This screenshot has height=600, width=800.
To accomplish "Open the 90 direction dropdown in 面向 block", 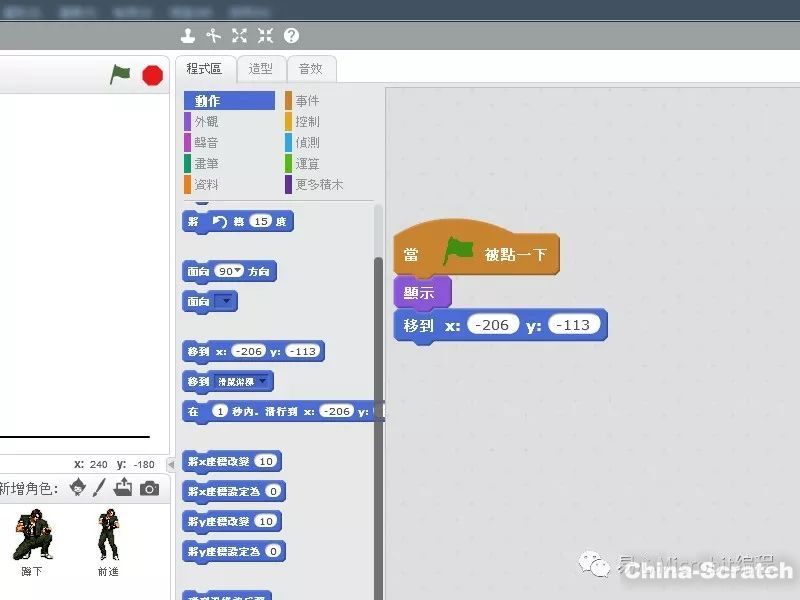I will coord(232,272).
